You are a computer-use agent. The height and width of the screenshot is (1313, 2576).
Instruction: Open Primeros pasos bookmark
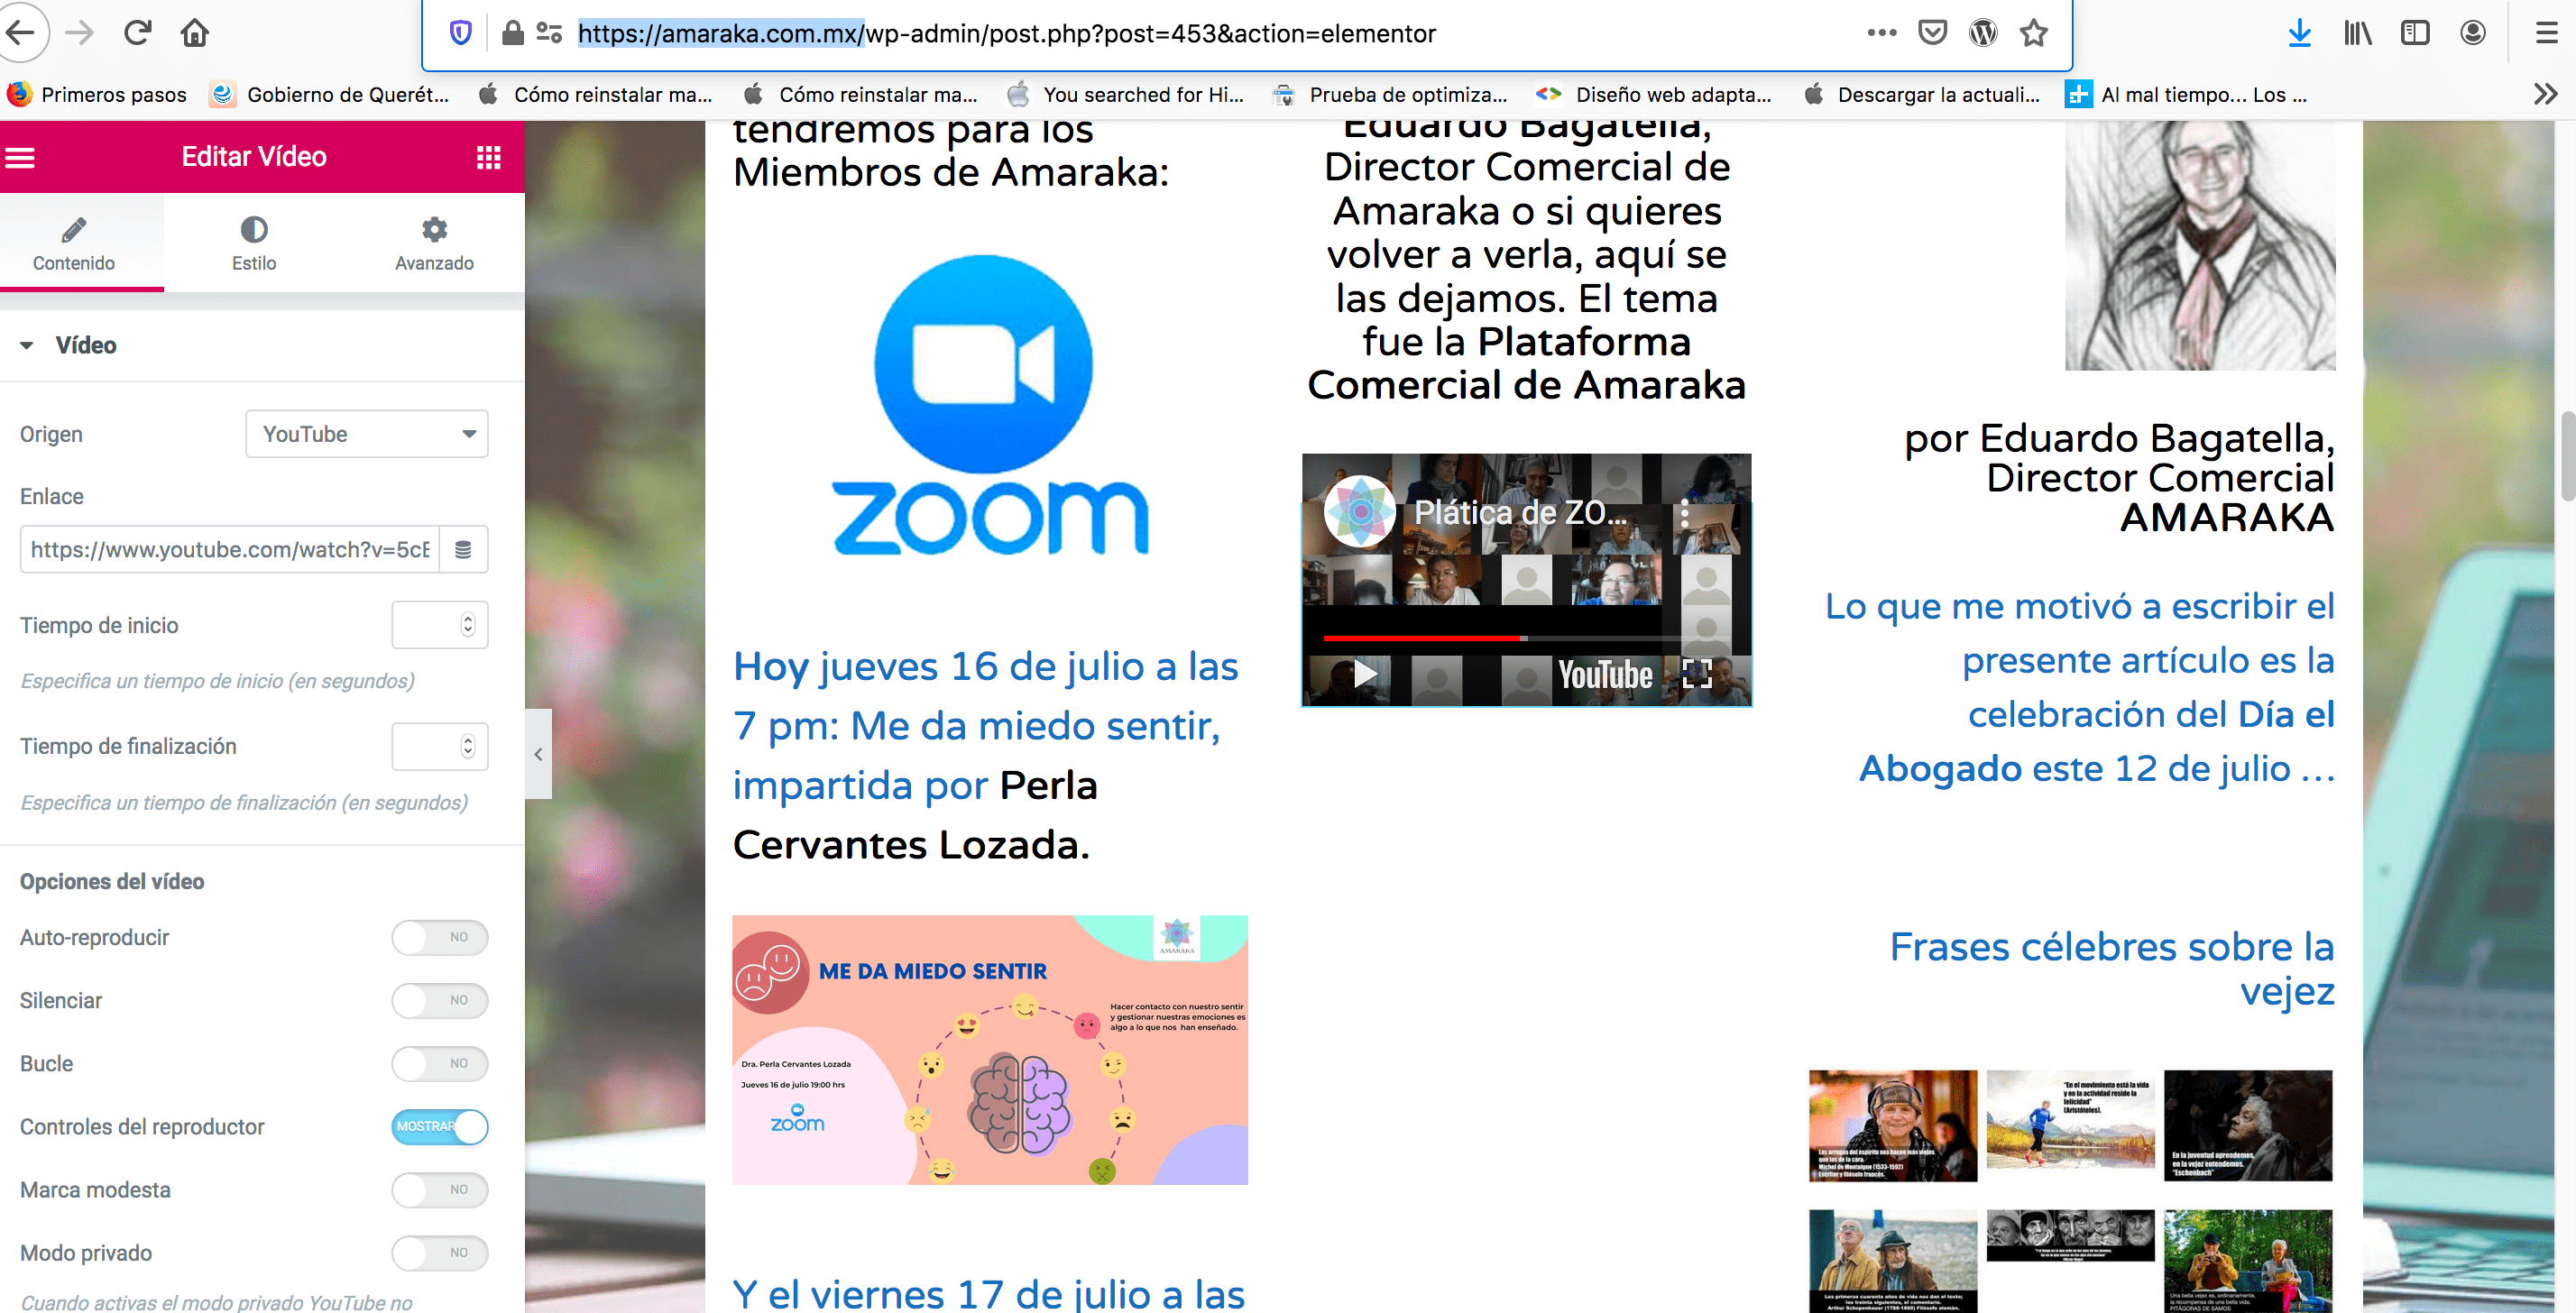coord(97,94)
